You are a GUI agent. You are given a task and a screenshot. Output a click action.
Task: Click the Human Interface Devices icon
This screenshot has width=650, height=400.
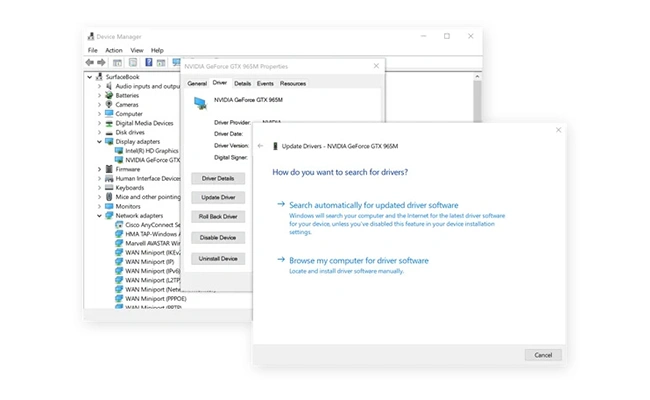109,178
